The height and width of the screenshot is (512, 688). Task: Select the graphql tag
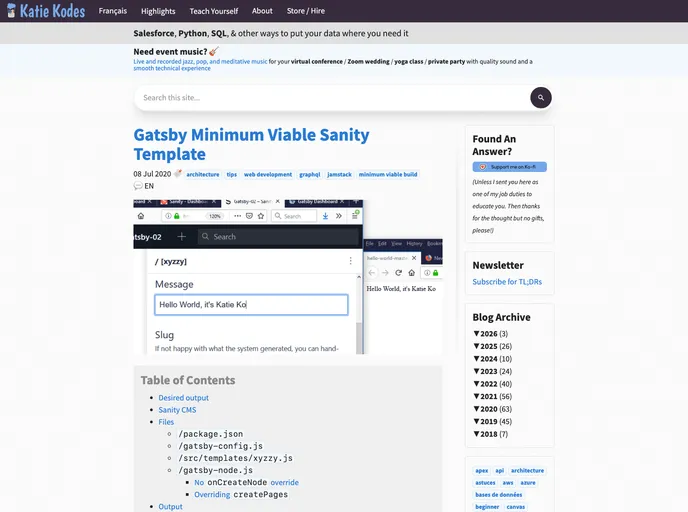point(309,174)
